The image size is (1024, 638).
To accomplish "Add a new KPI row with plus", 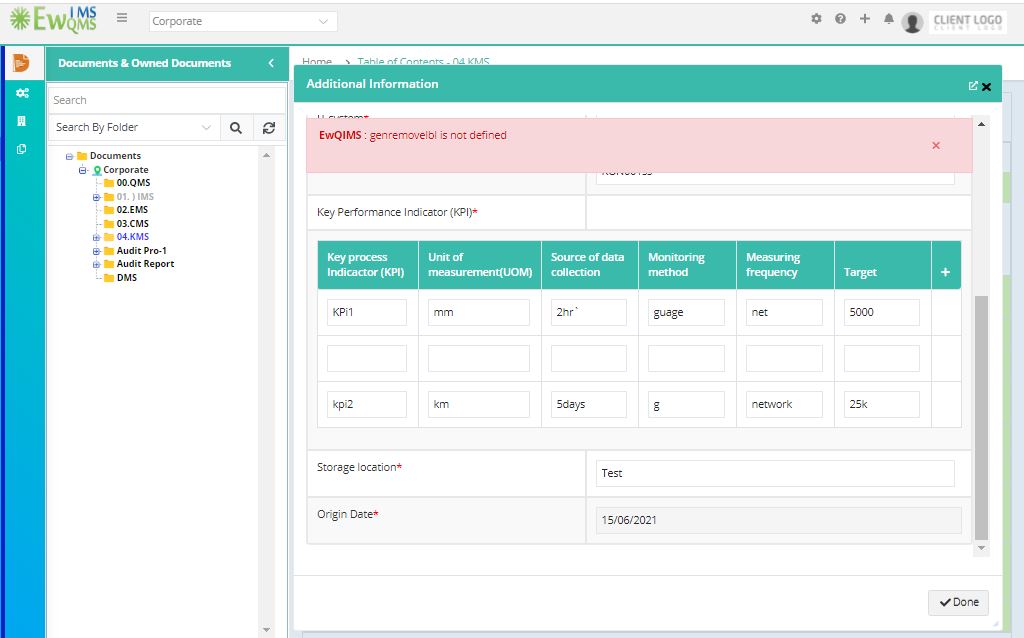I will click(x=945, y=272).
